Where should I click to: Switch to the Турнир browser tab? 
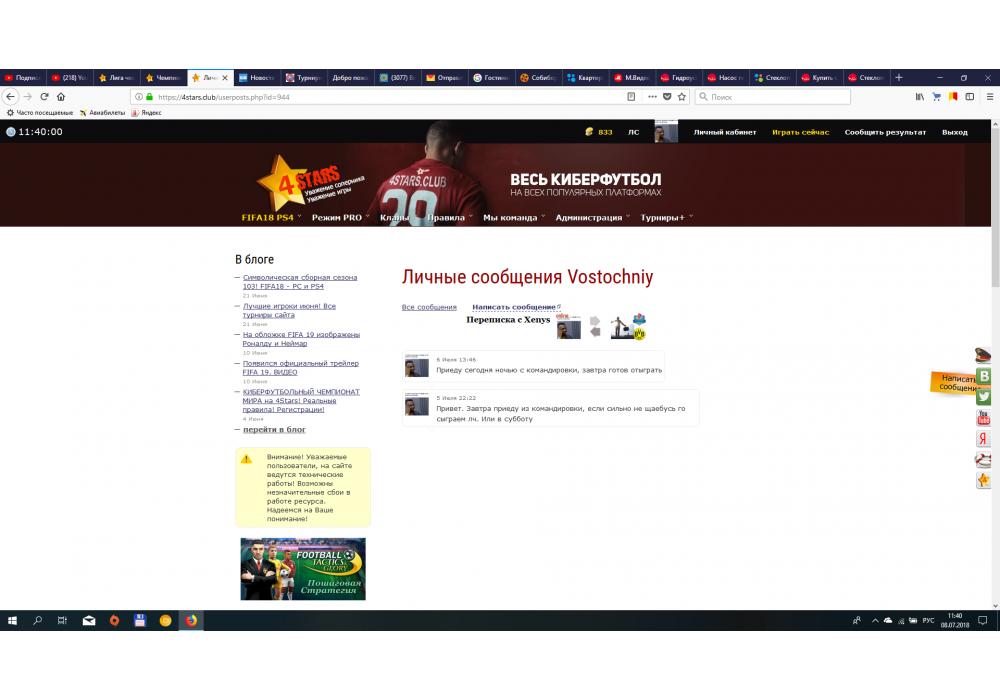(304, 78)
